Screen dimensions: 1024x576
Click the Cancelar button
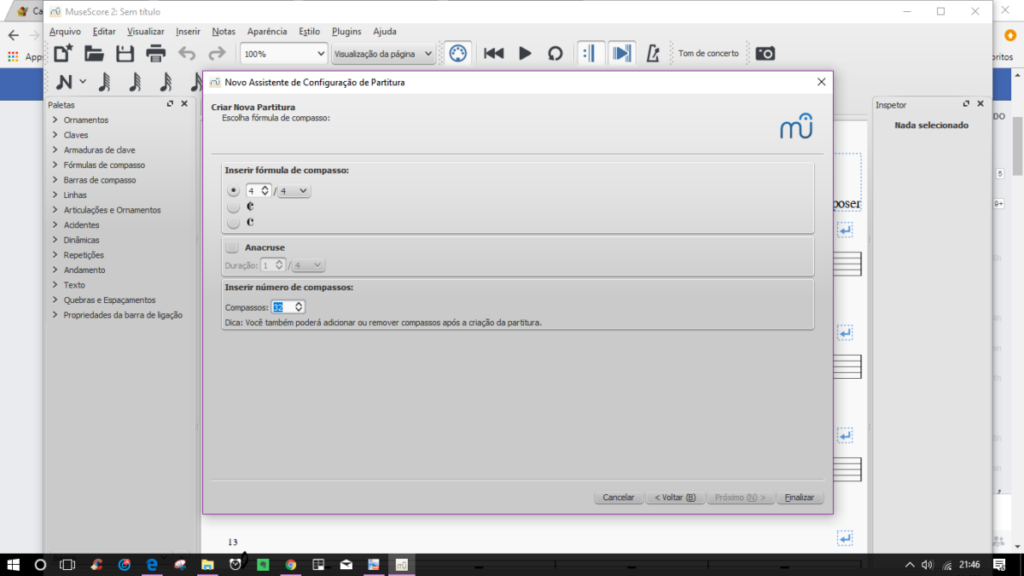point(618,497)
